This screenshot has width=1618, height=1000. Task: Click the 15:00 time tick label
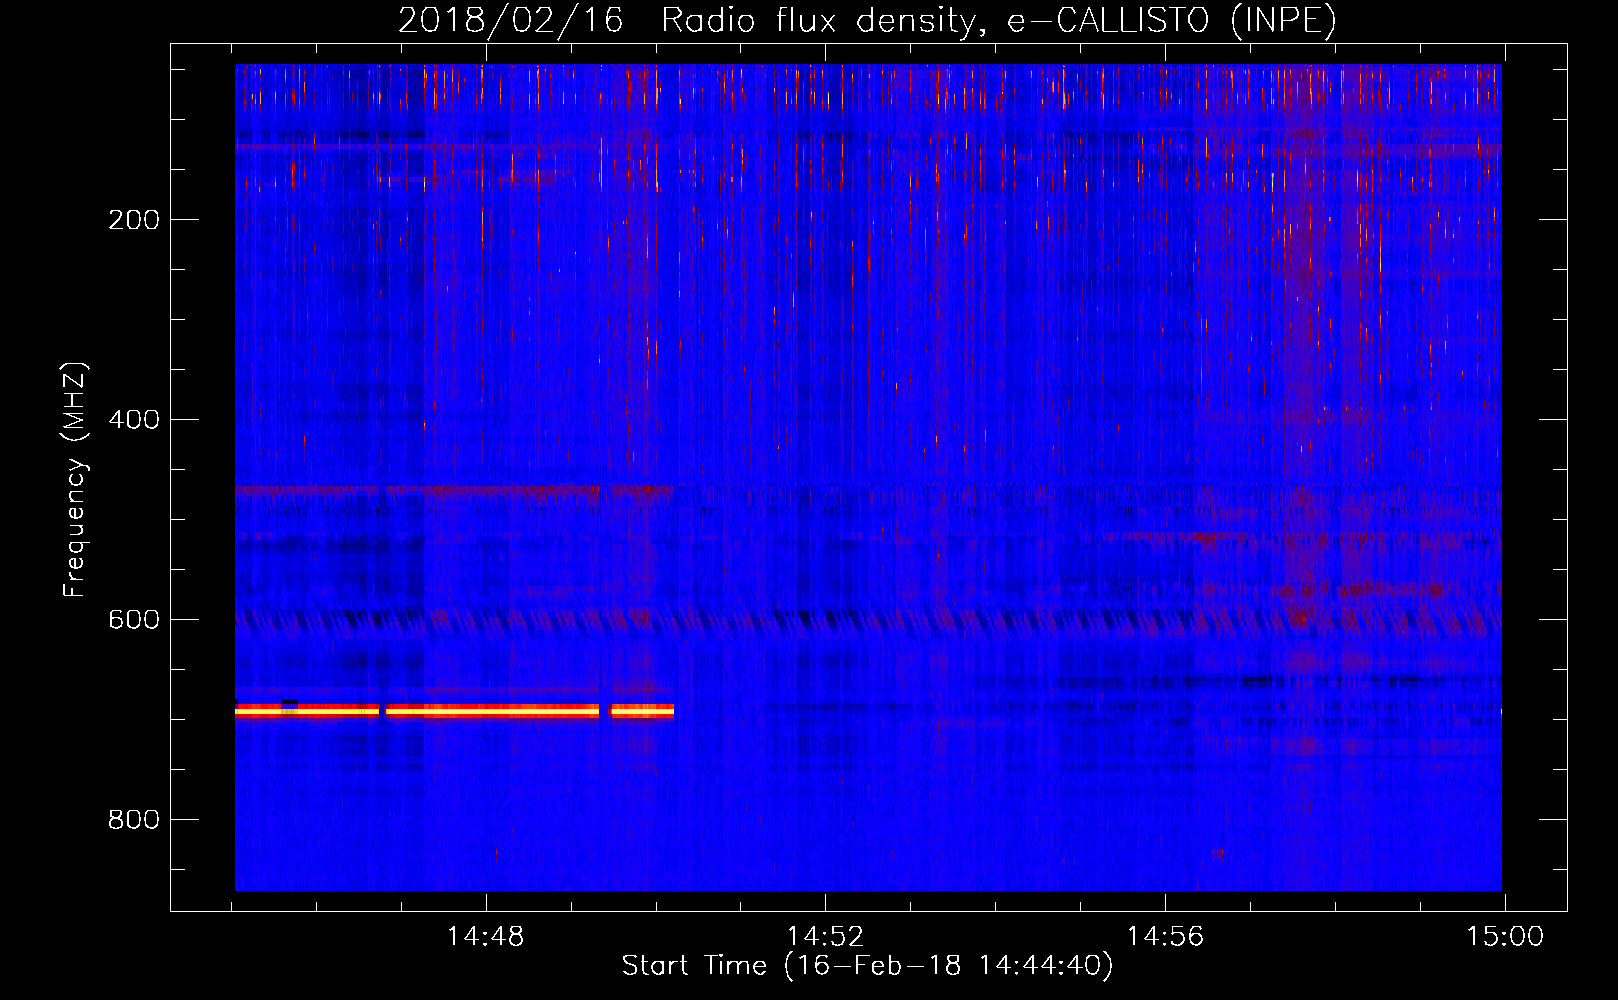(x=1505, y=937)
